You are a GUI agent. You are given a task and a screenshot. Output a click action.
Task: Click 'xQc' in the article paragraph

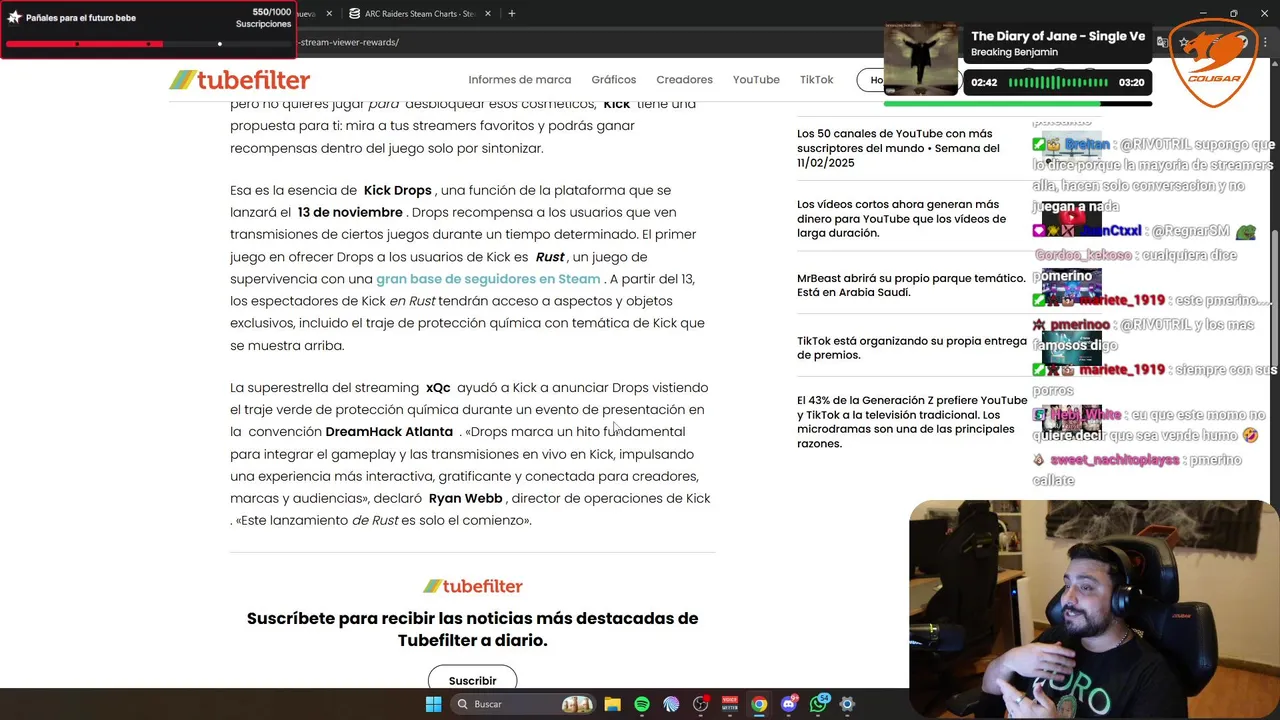[x=438, y=388]
